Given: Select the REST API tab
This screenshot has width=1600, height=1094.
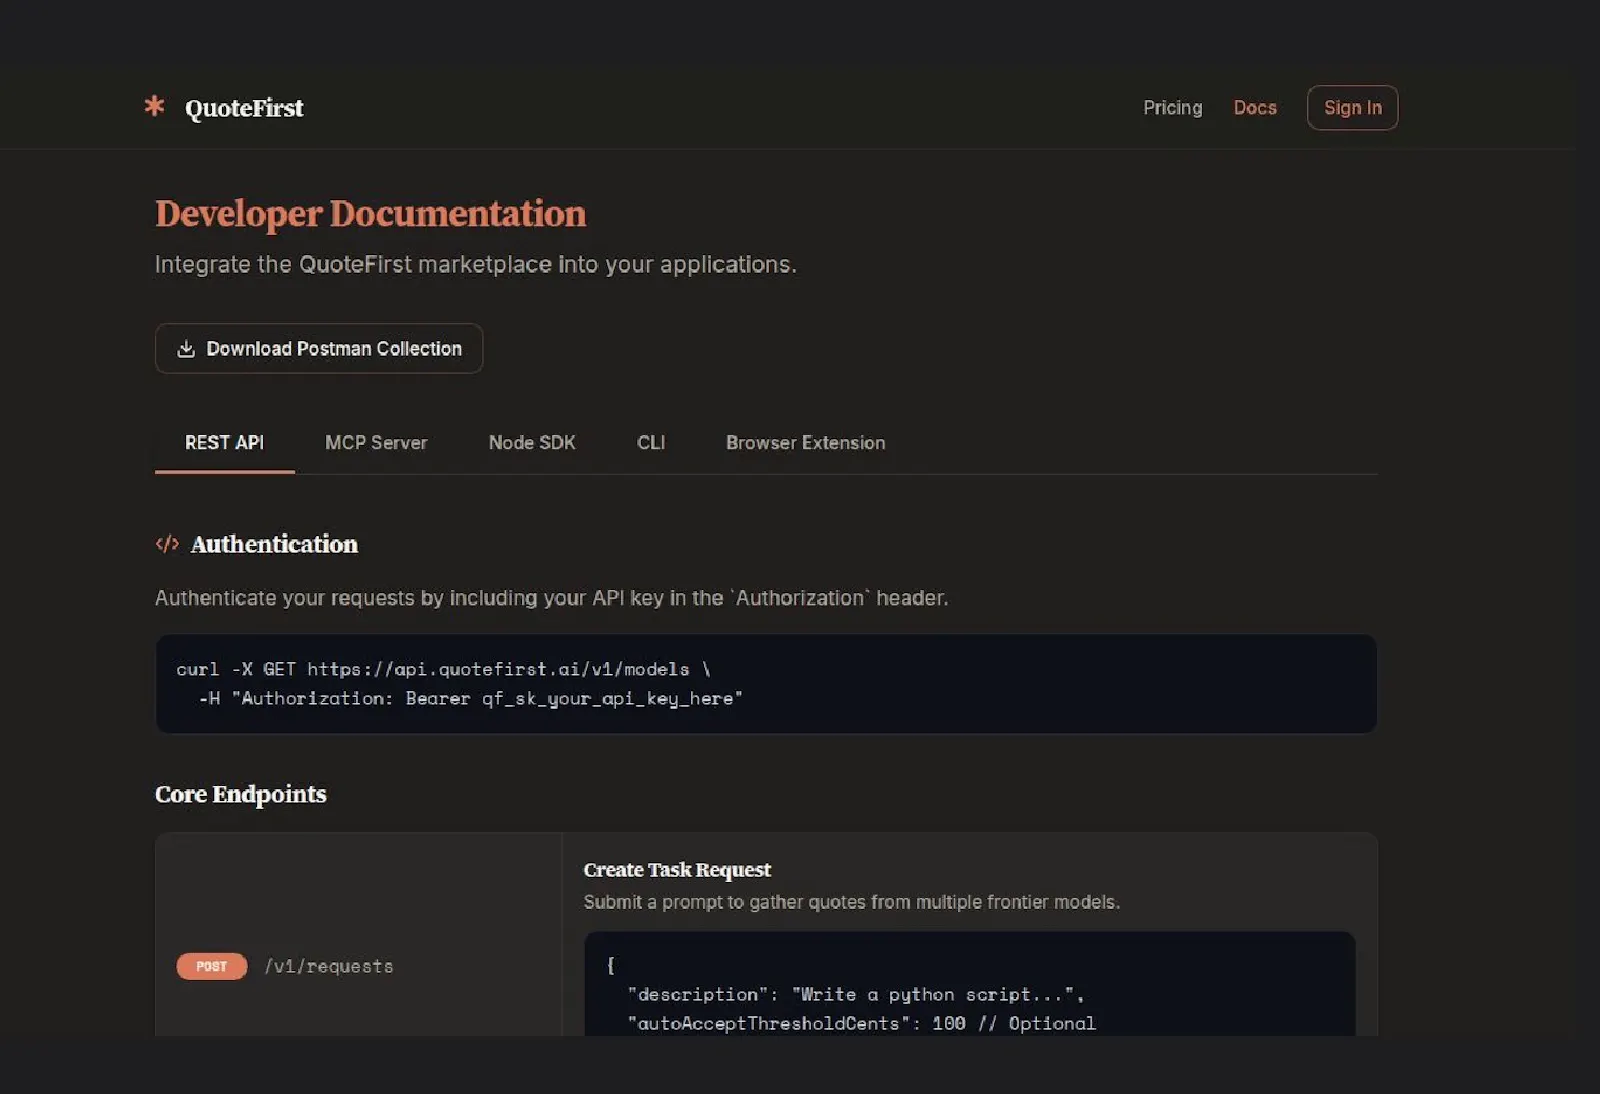Looking at the screenshot, I should click(224, 442).
